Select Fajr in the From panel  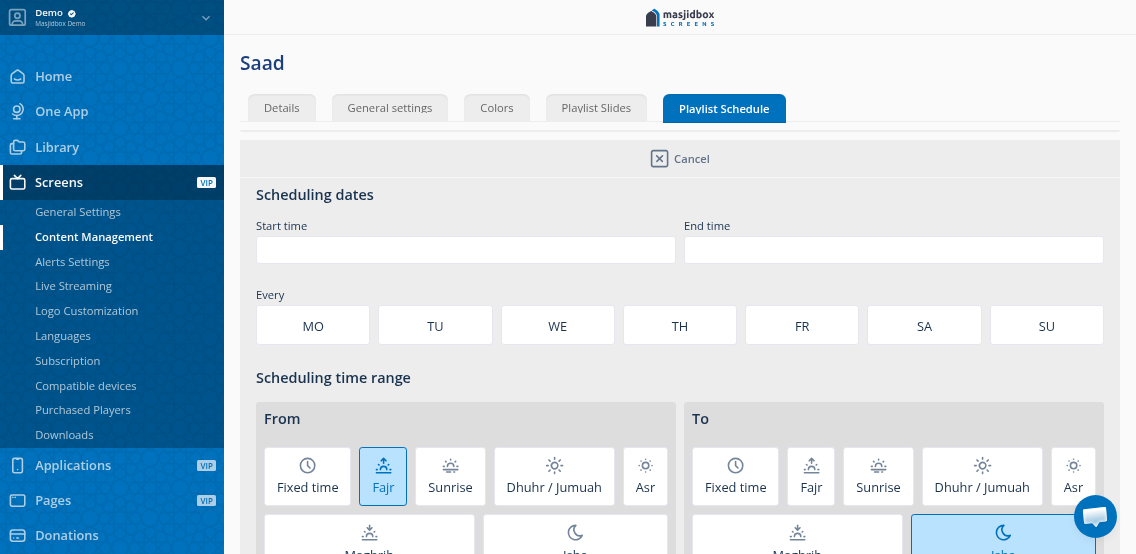[x=383, y=477]
